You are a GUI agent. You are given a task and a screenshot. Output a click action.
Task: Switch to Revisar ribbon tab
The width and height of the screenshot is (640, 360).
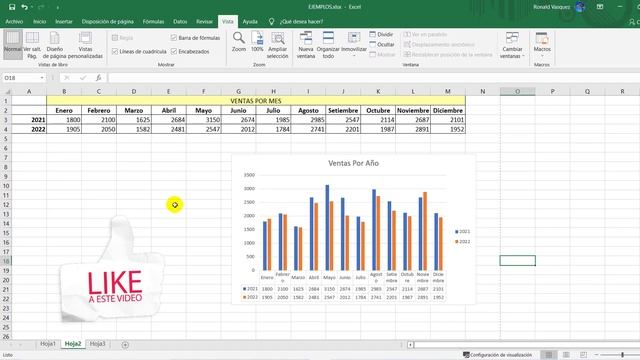(204, 22)
